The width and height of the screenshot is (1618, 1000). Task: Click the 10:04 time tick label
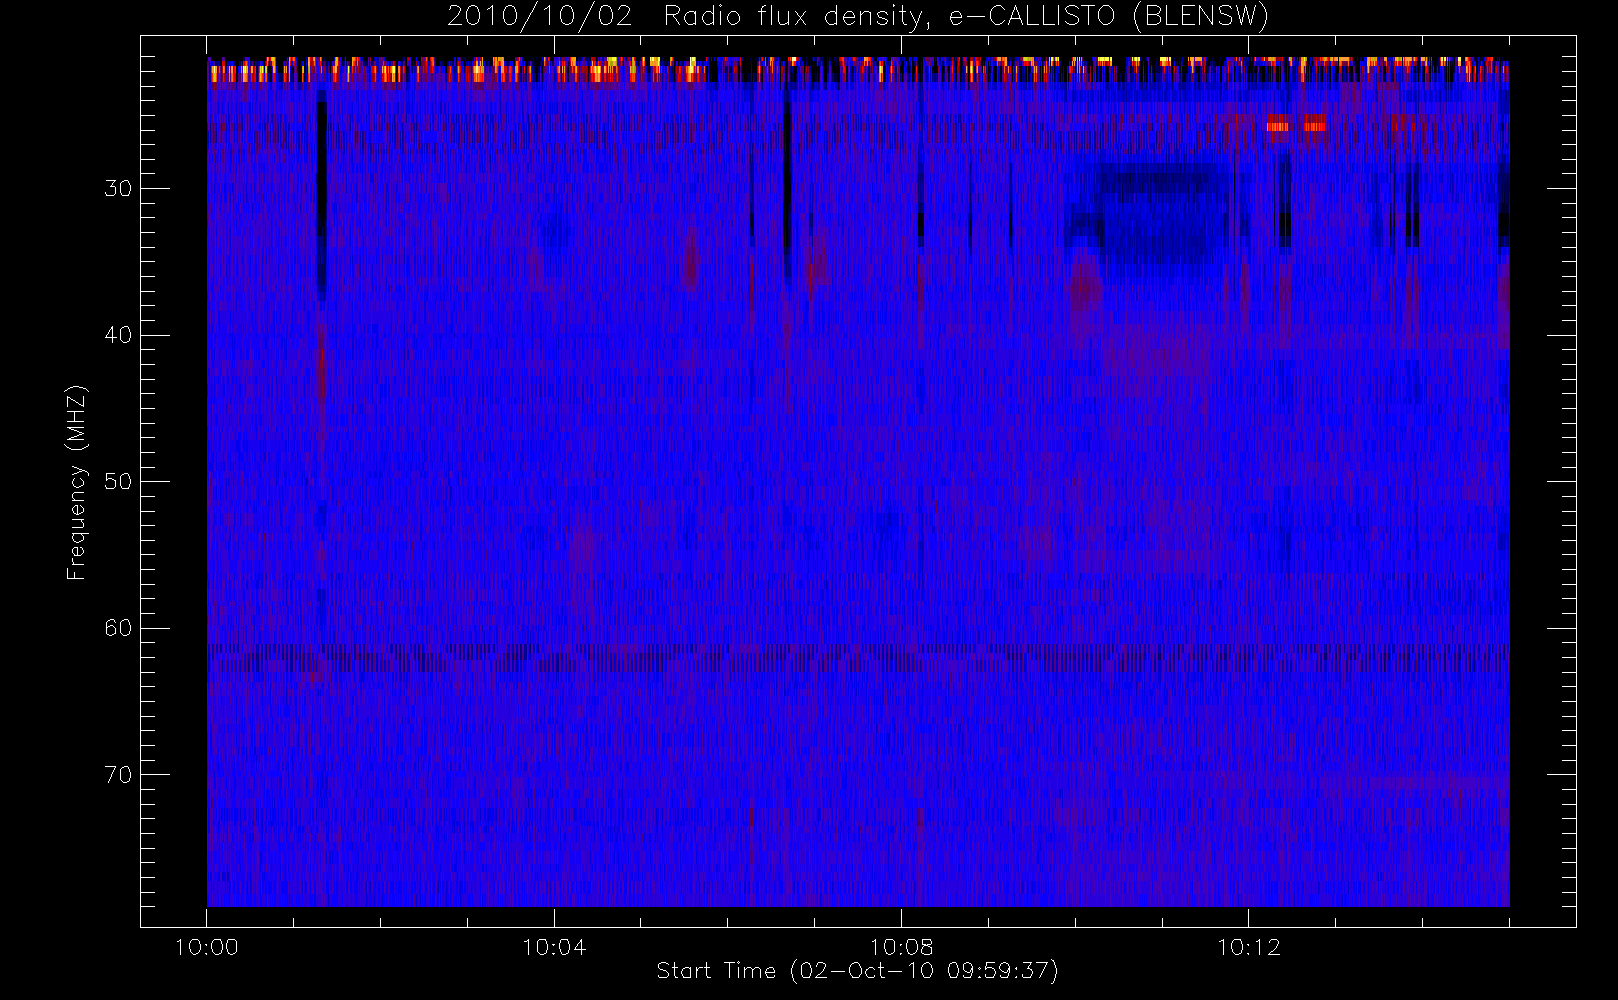pos(554,947)
